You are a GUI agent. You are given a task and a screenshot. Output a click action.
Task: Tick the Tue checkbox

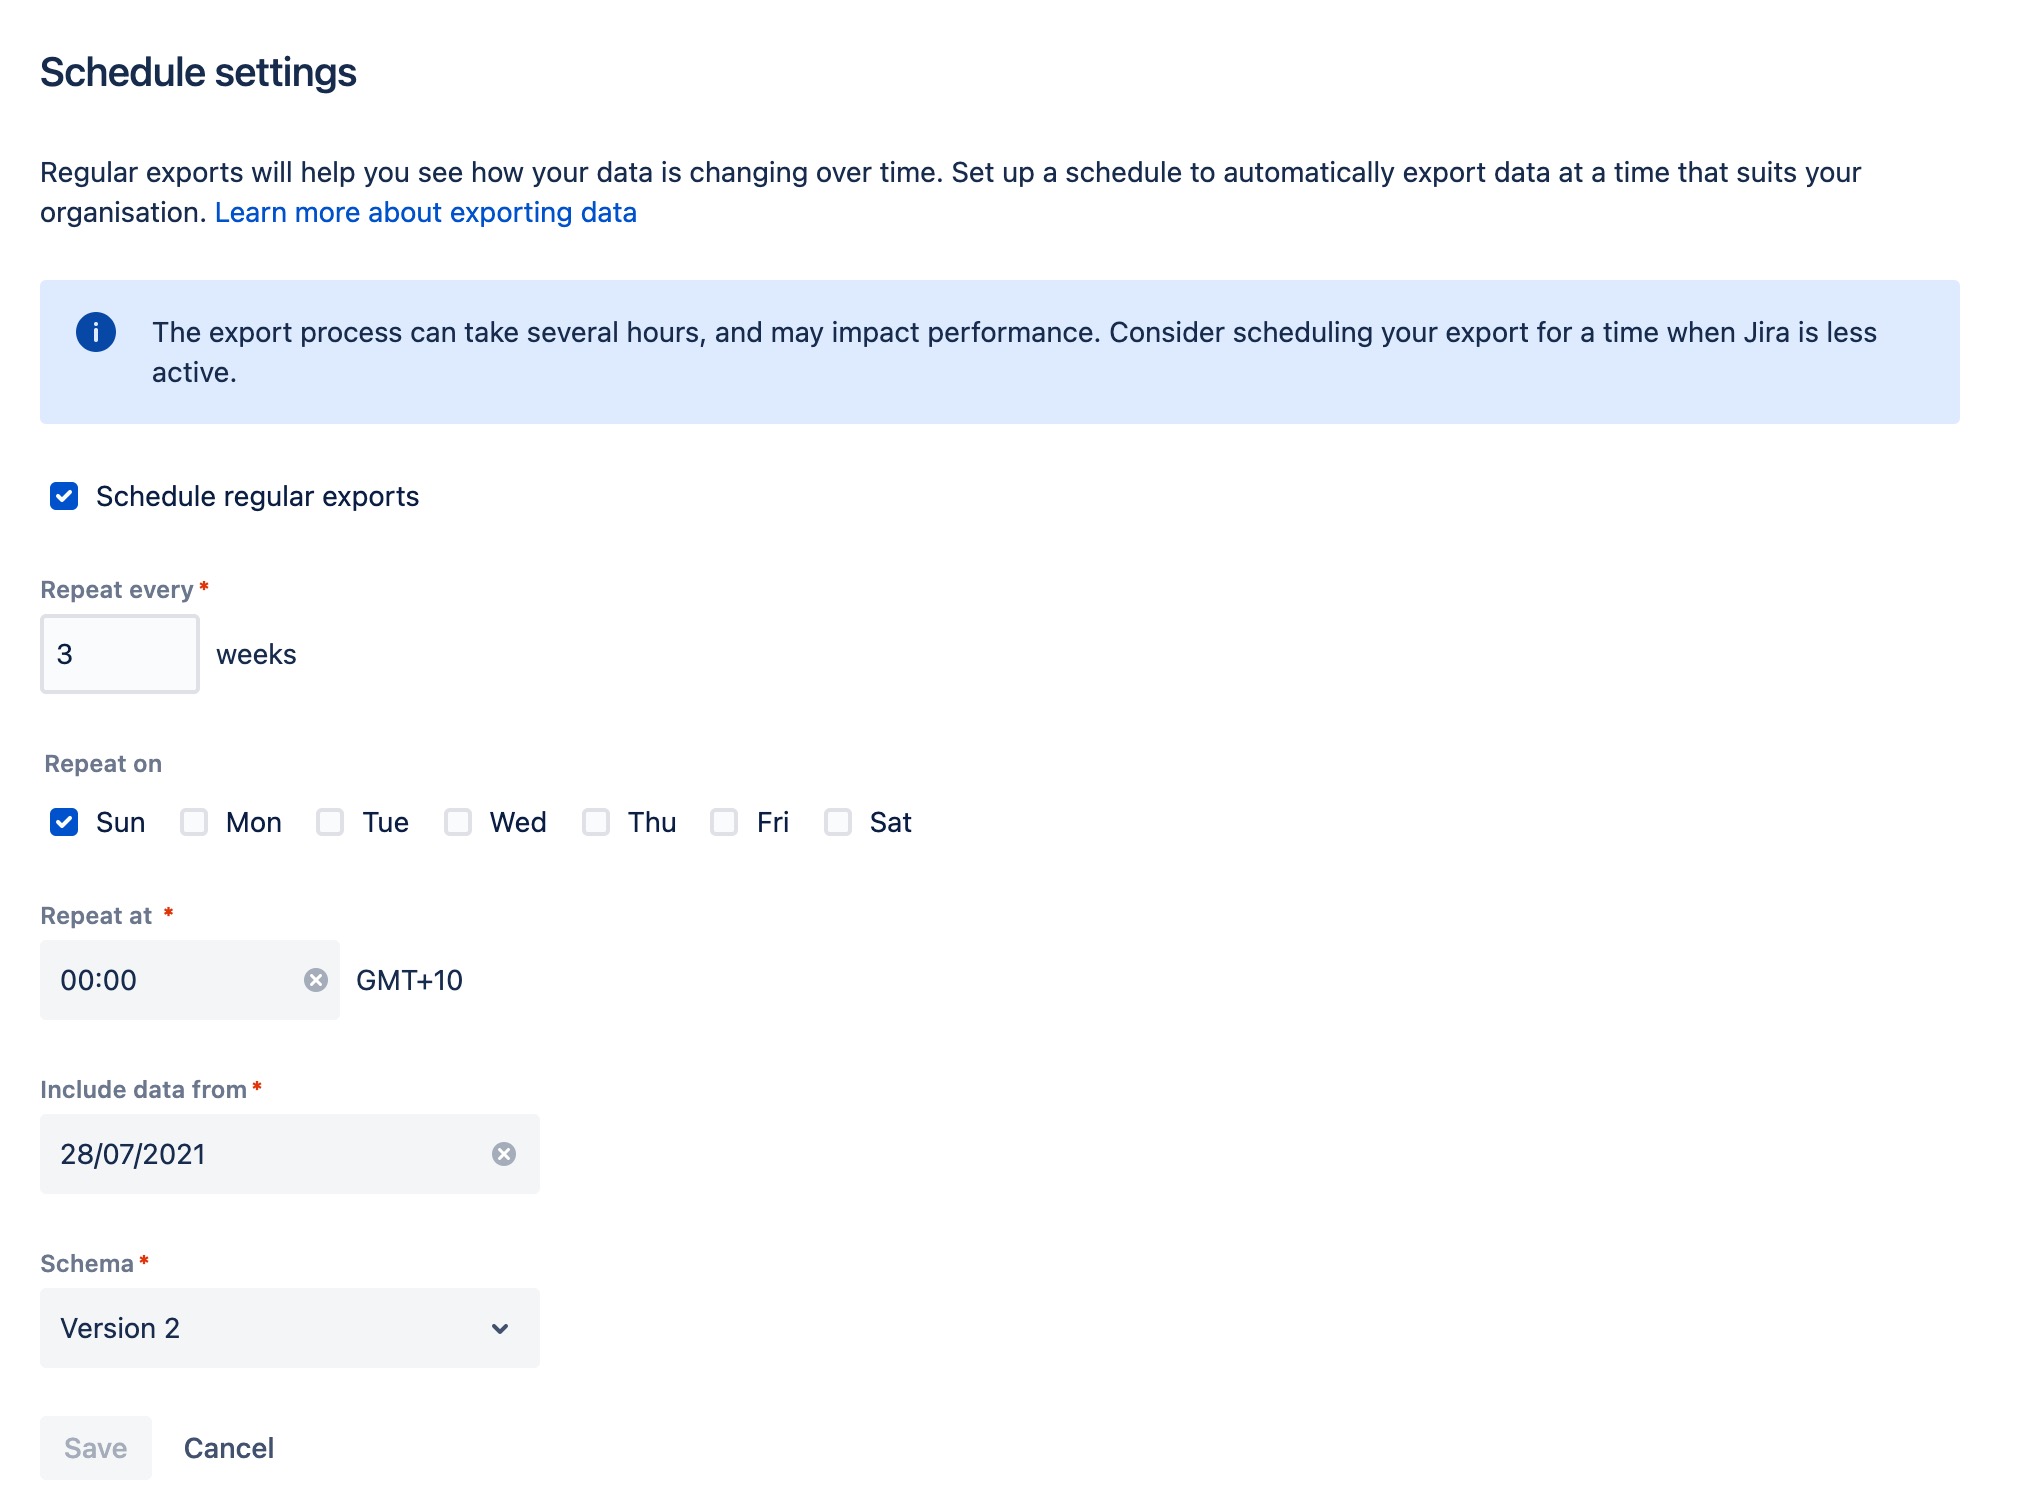tap(330, 822)
